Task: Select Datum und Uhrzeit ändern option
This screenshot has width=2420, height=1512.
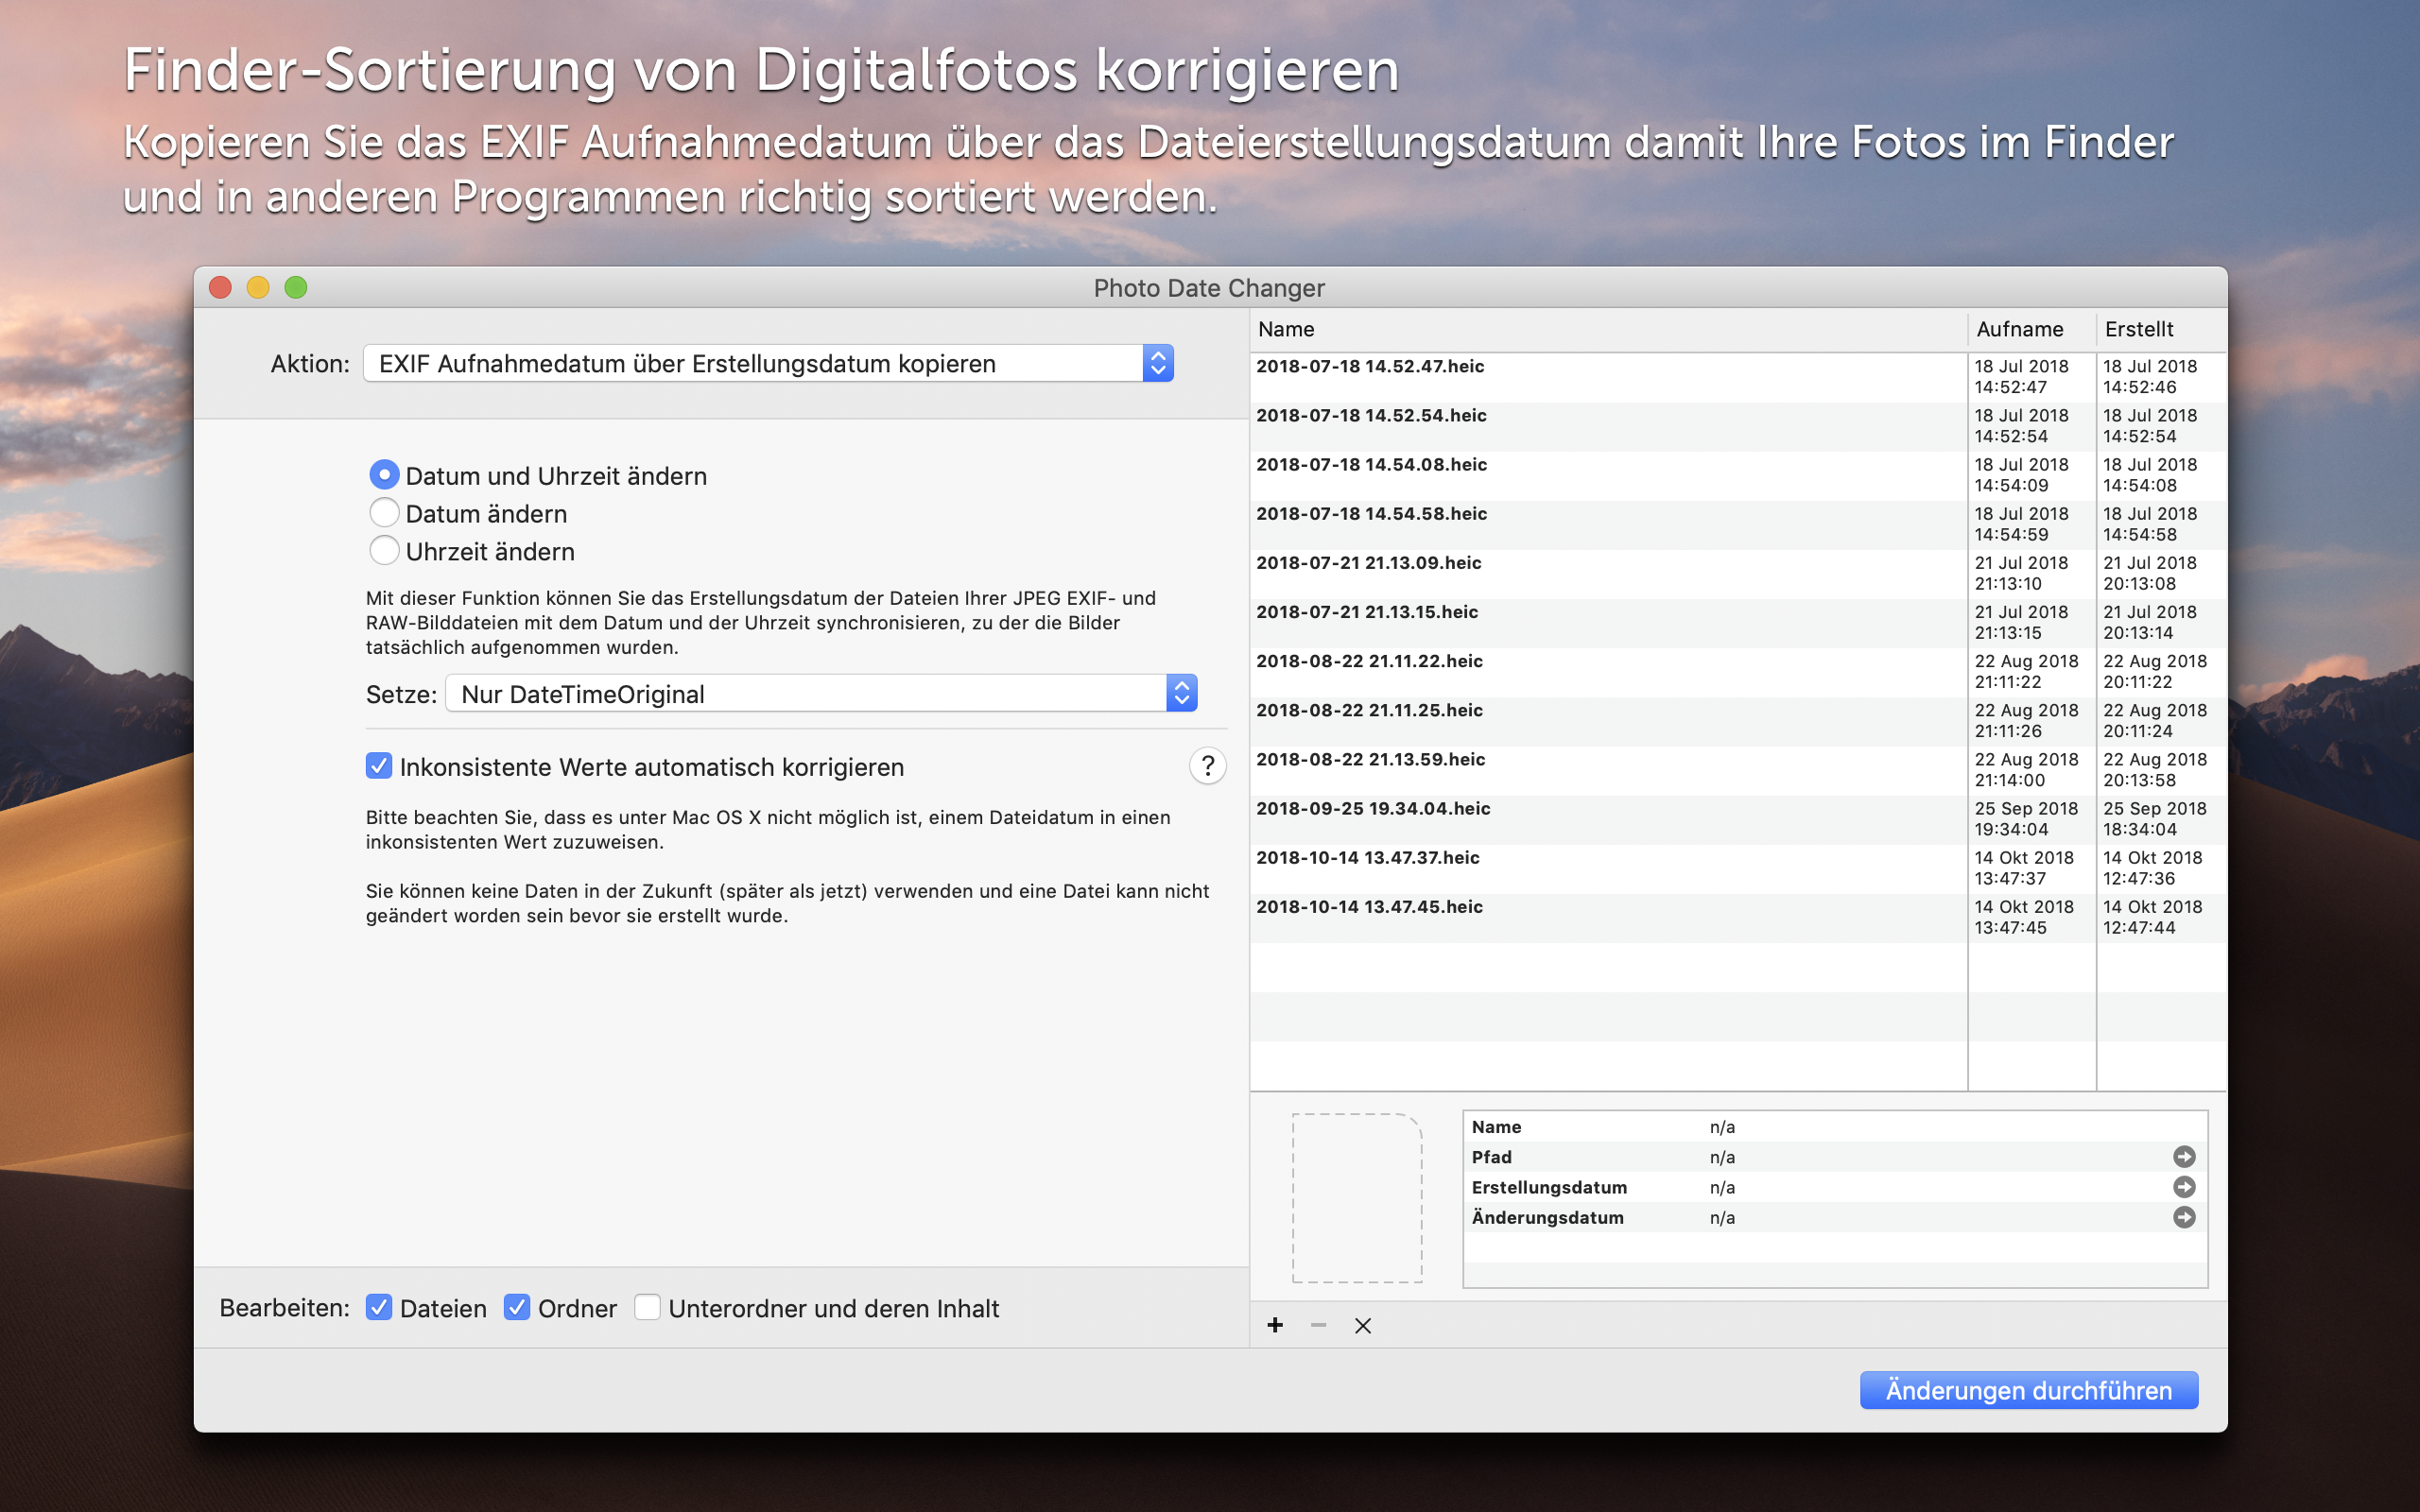Action: click(385, 475)
